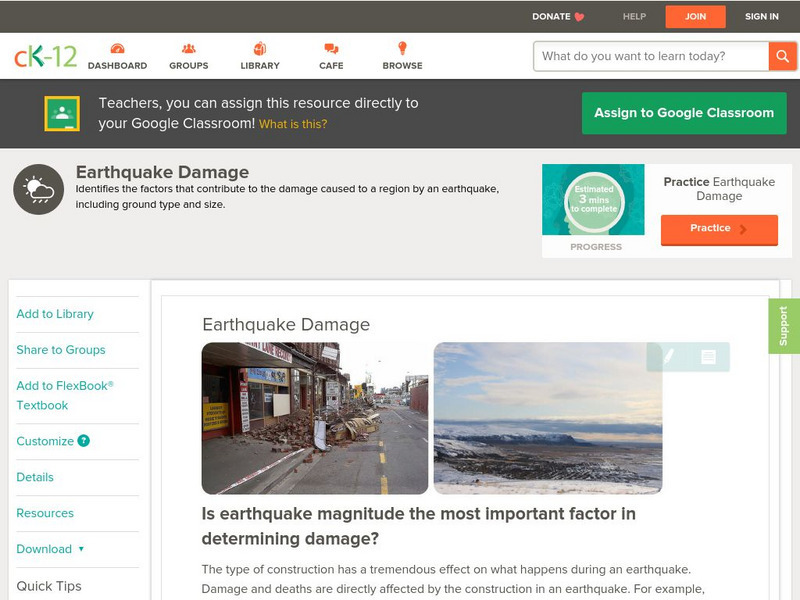
Task: Click the orange search magnifier icon
Action: [782, 56]
